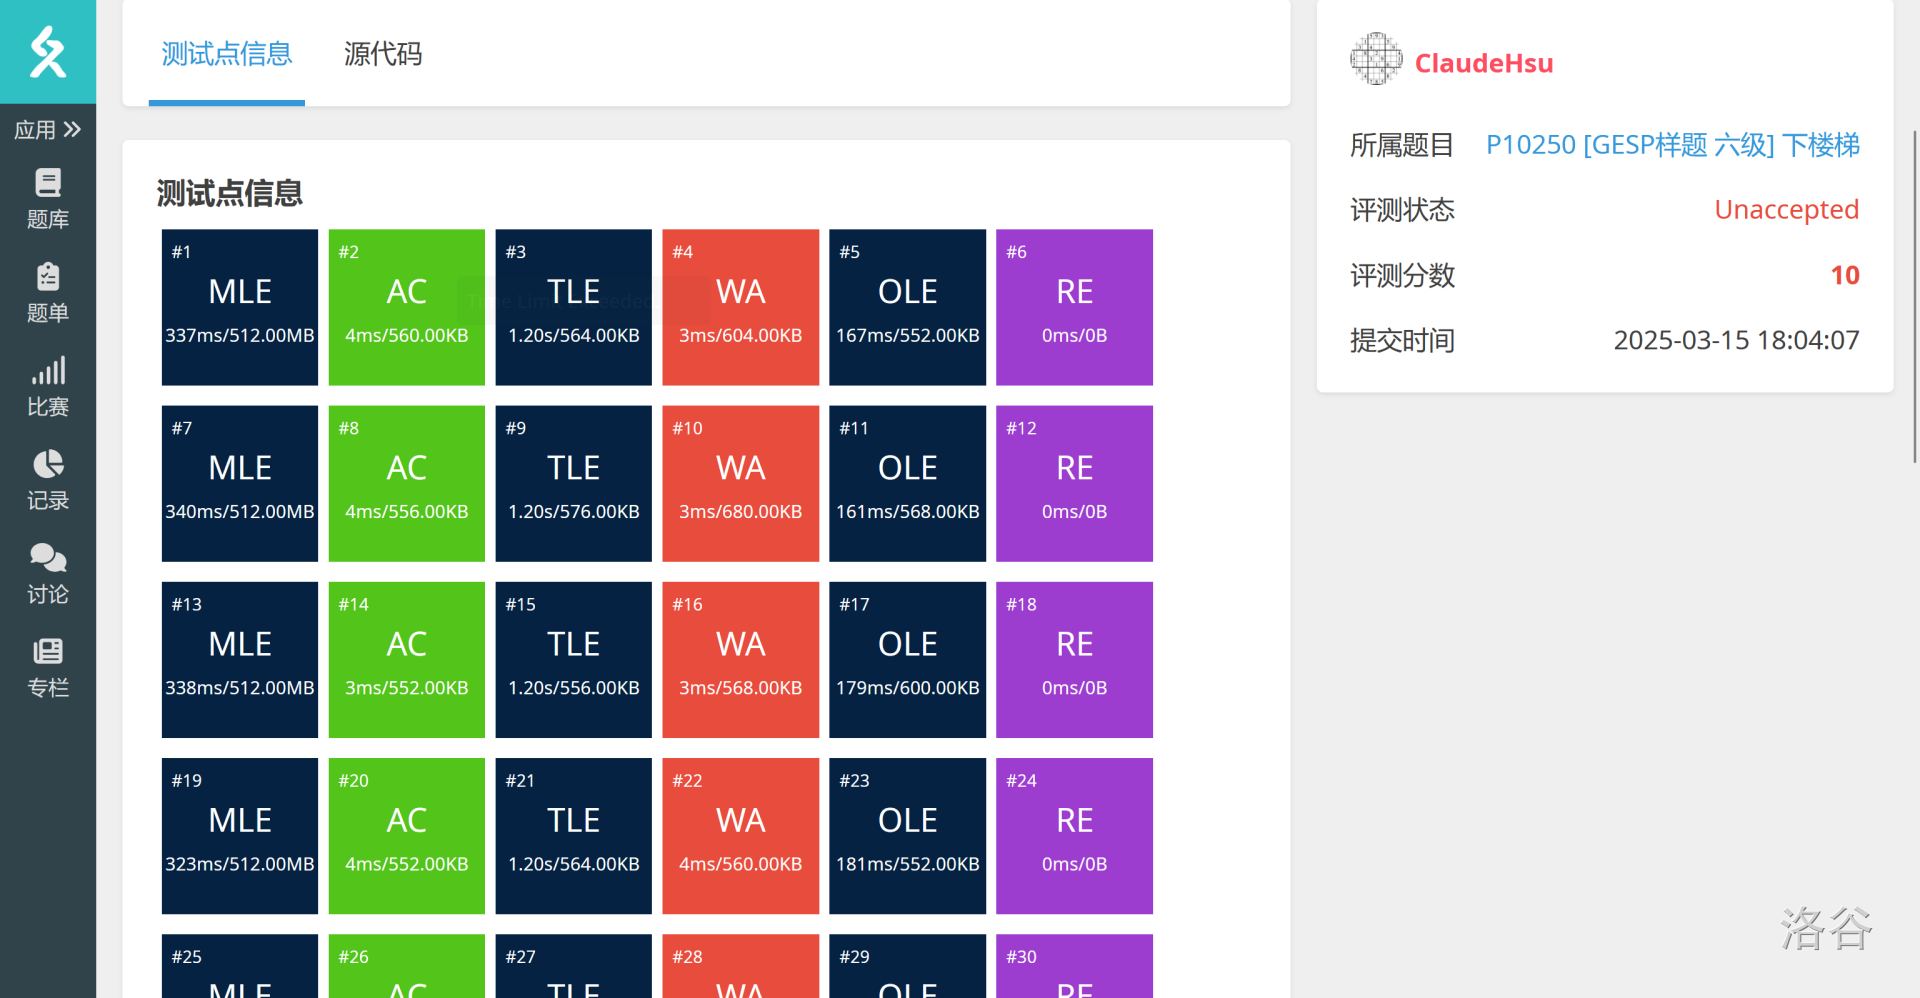Image resolution: width=1920 pixels, height=998 pixels.
Task: Select test case #4 WA tile
Action: 741,307
